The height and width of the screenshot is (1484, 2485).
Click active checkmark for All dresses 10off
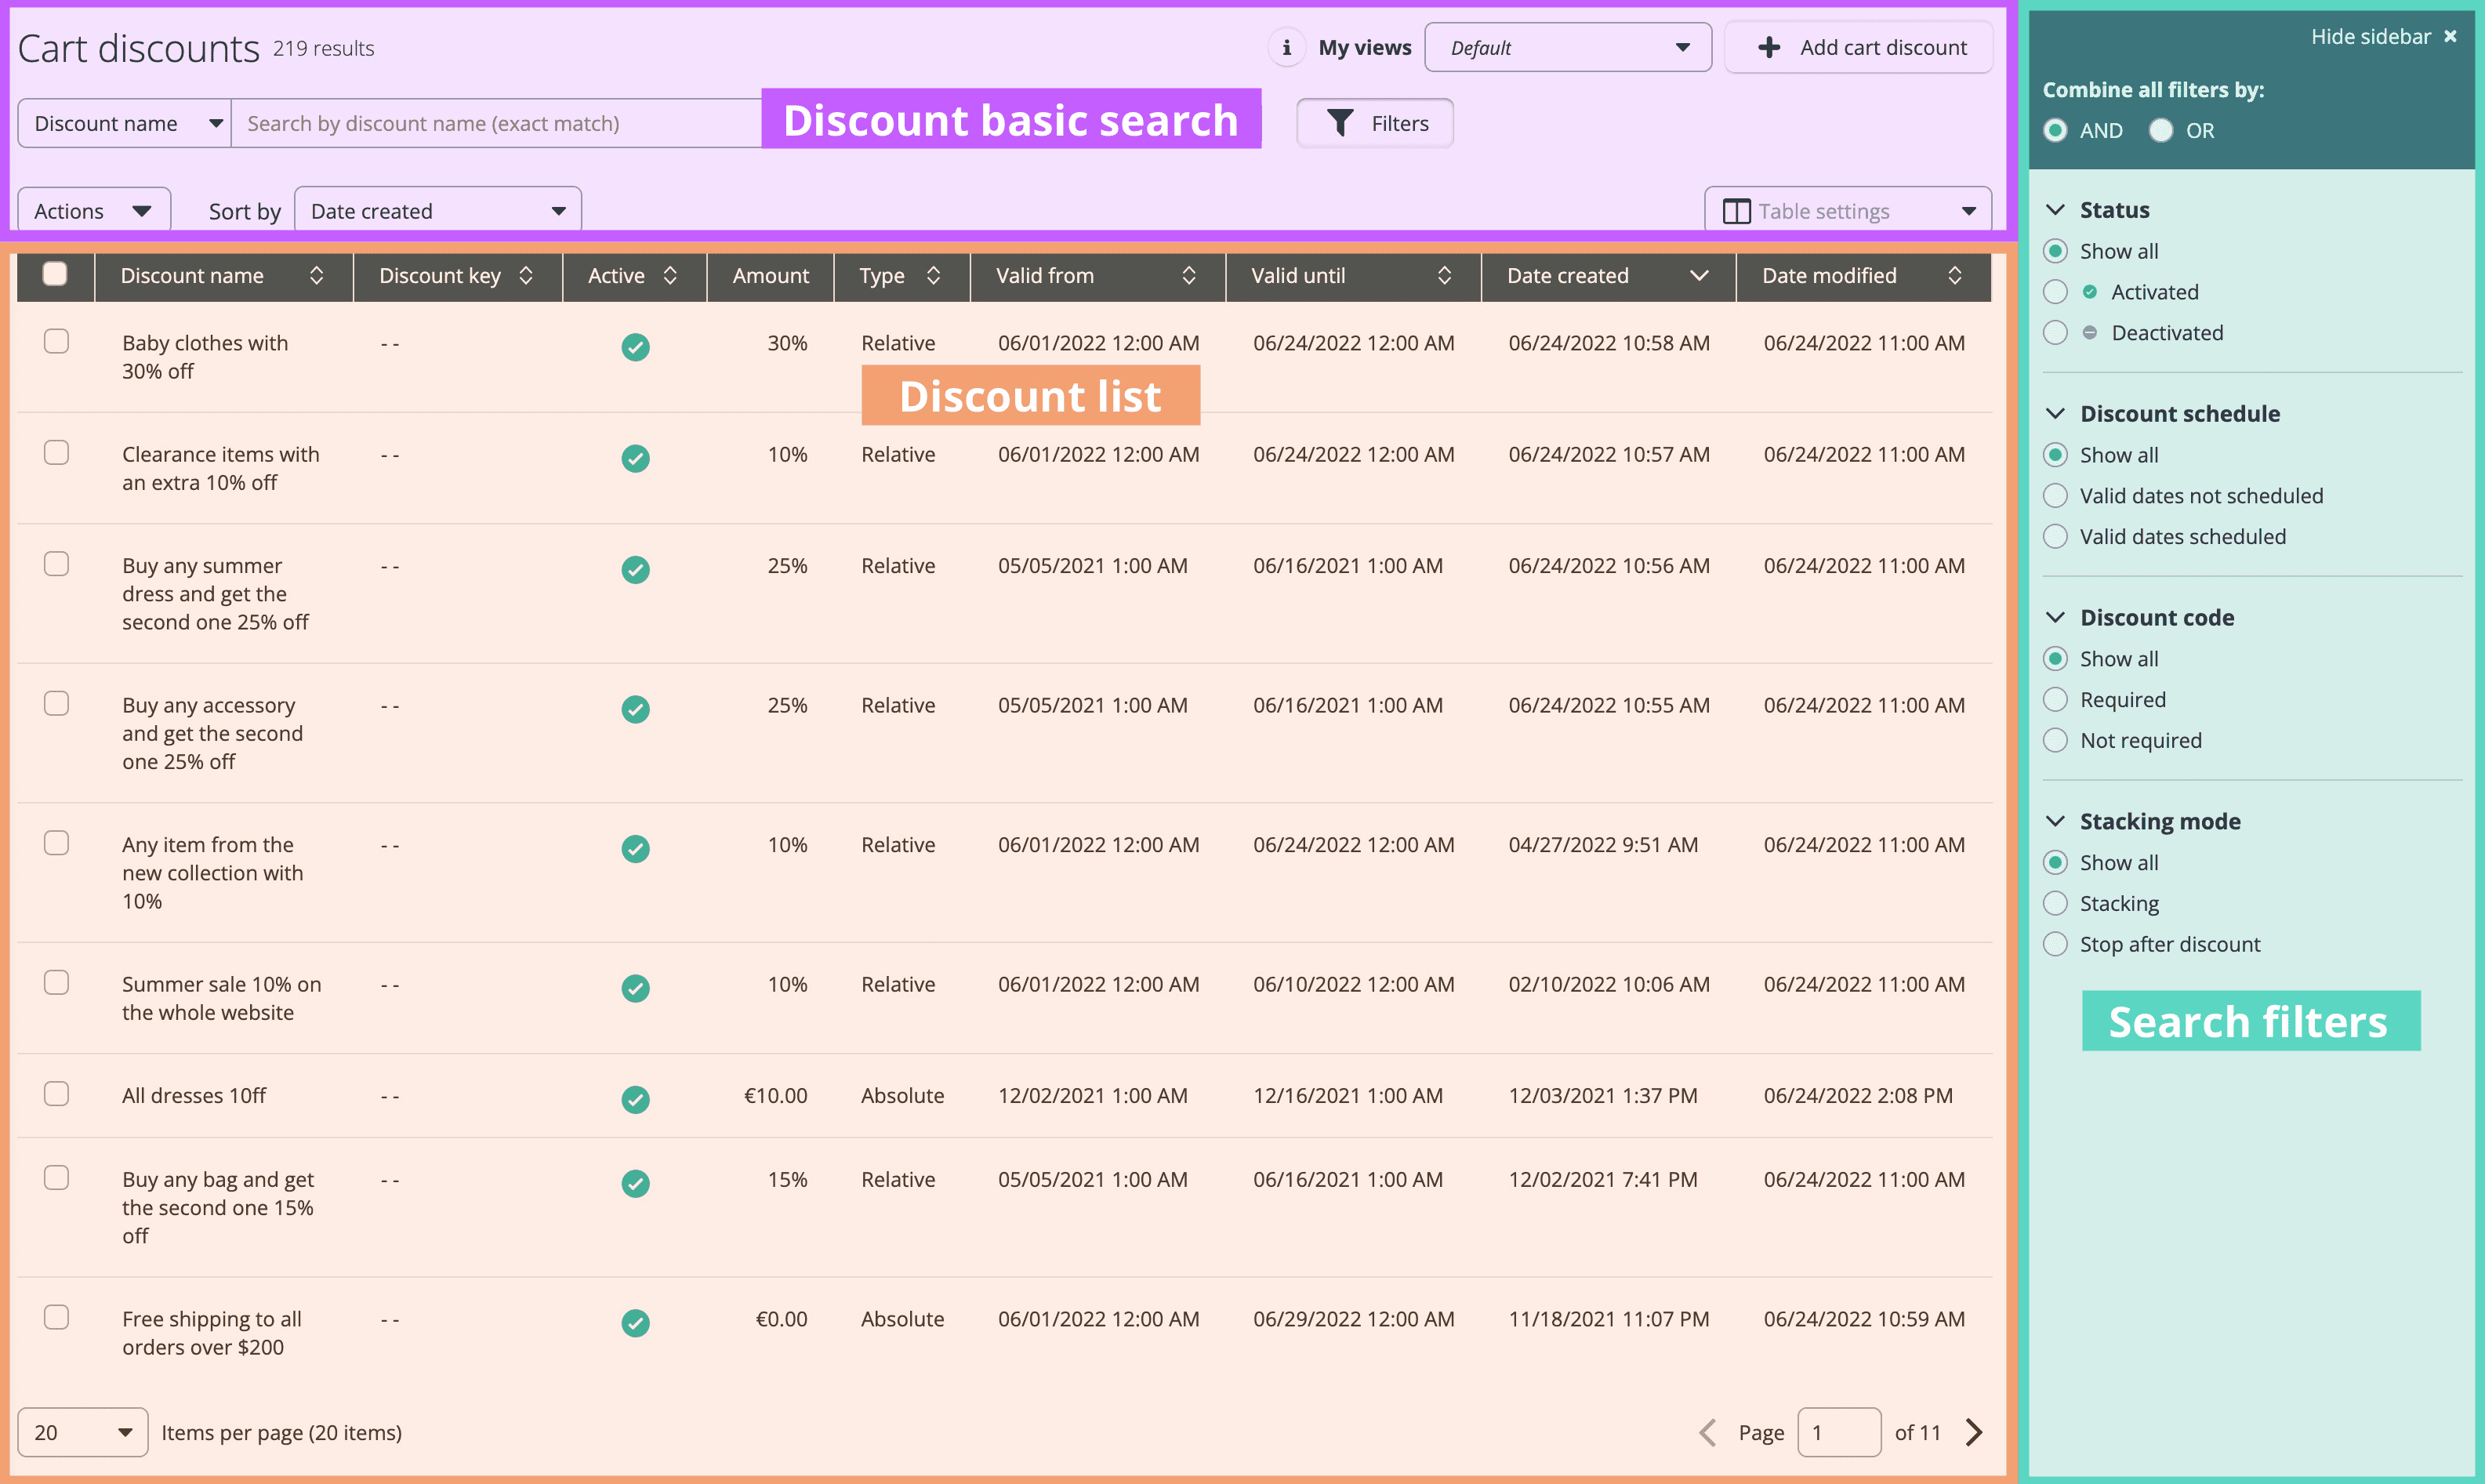coord(635,1098)
